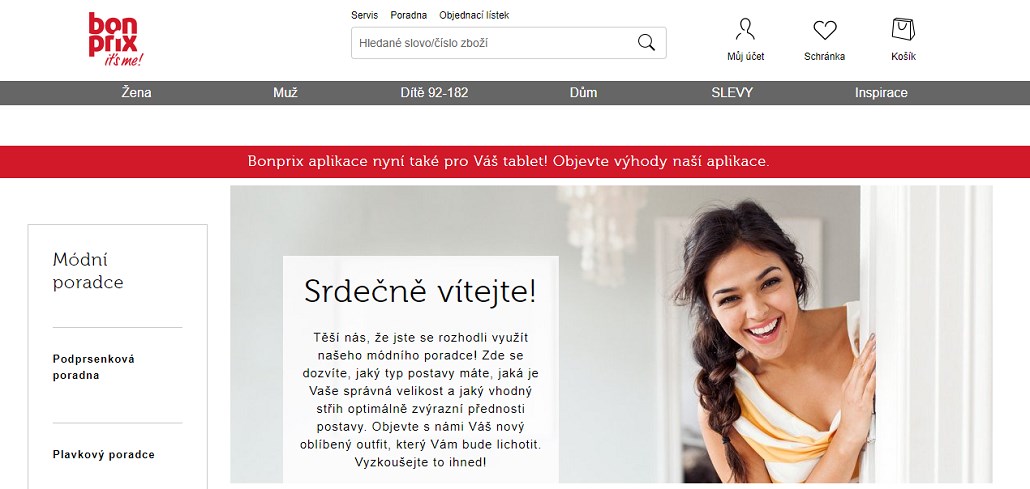Select the Inspirace menu category
Viewport: 1030px width, 489px height.
pos(881,93)
